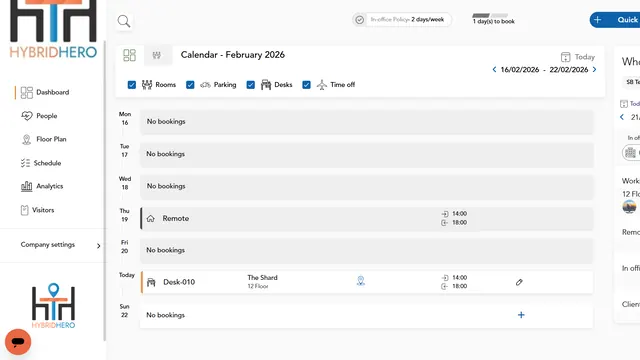Click the Rooms meeting icon
The image size is (640, 360).
pyautogui.click(x=147, y=84)
